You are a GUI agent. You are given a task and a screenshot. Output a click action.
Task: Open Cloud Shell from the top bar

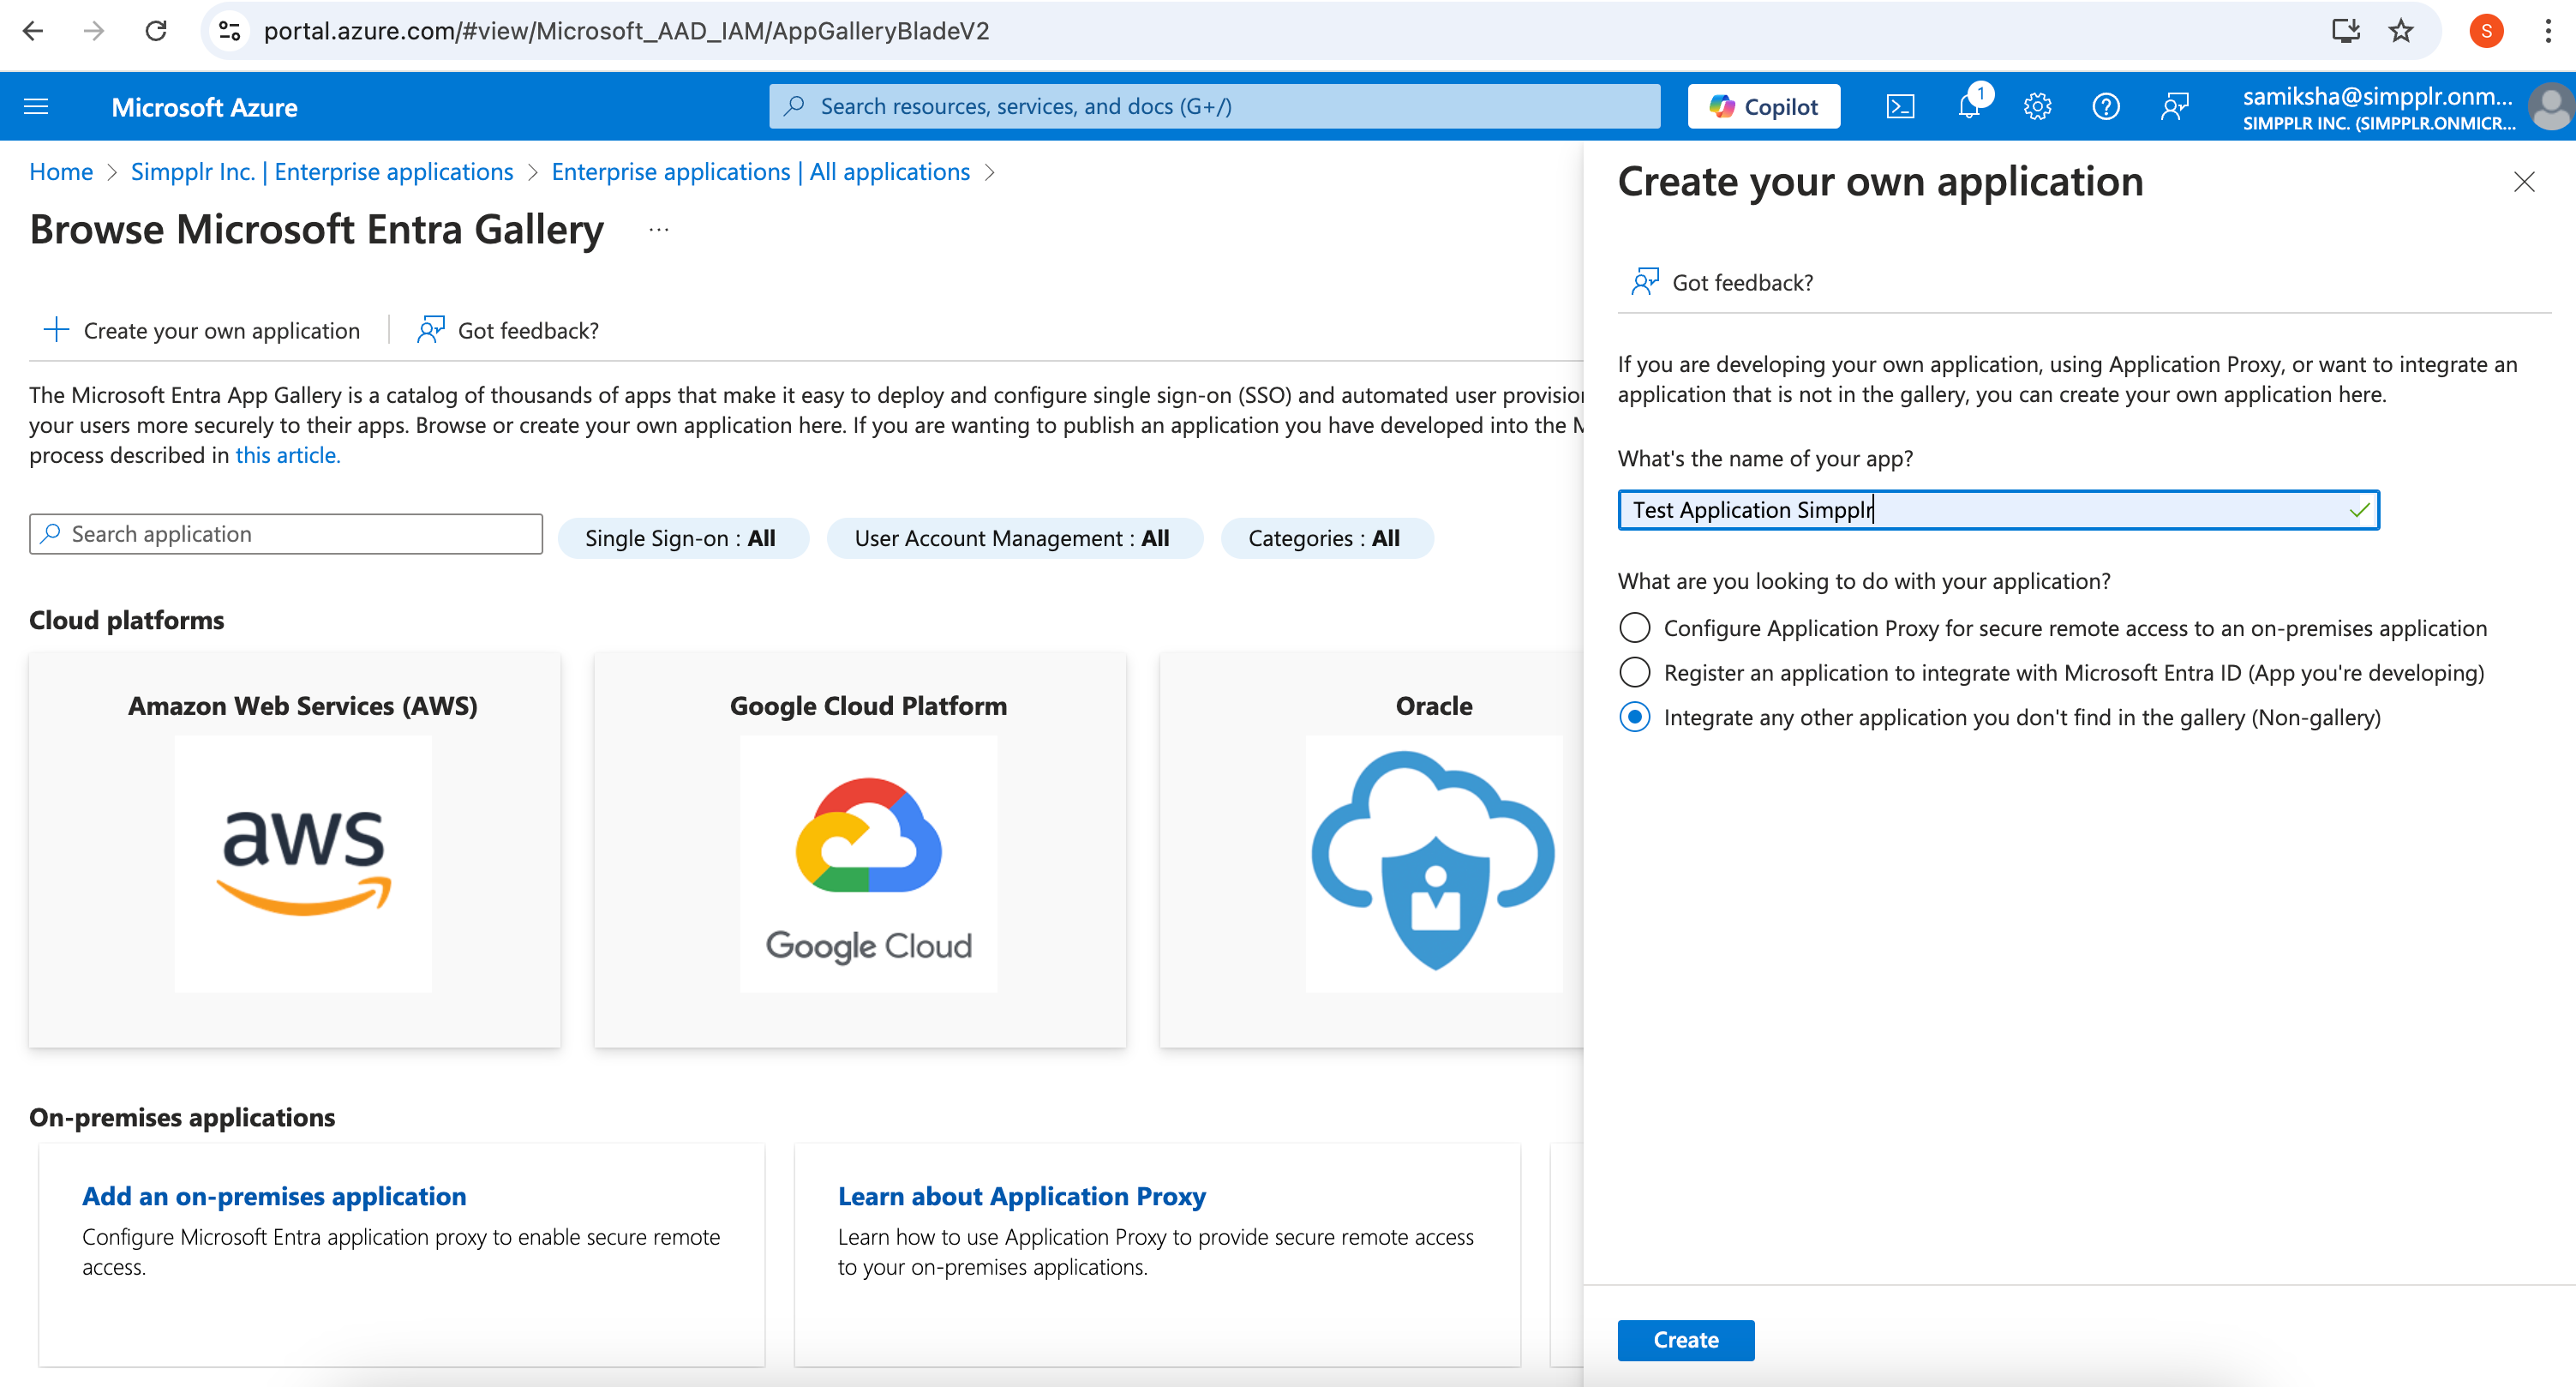tap(1899, 105)
